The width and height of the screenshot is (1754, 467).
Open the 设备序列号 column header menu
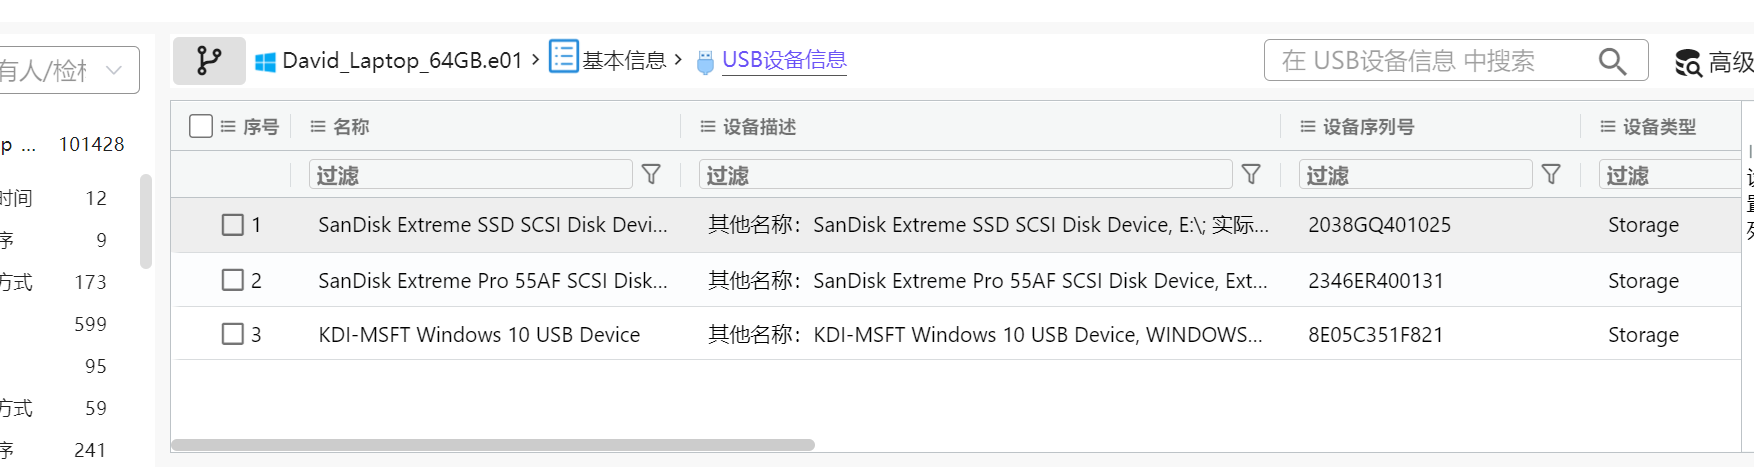point(1308,127)
